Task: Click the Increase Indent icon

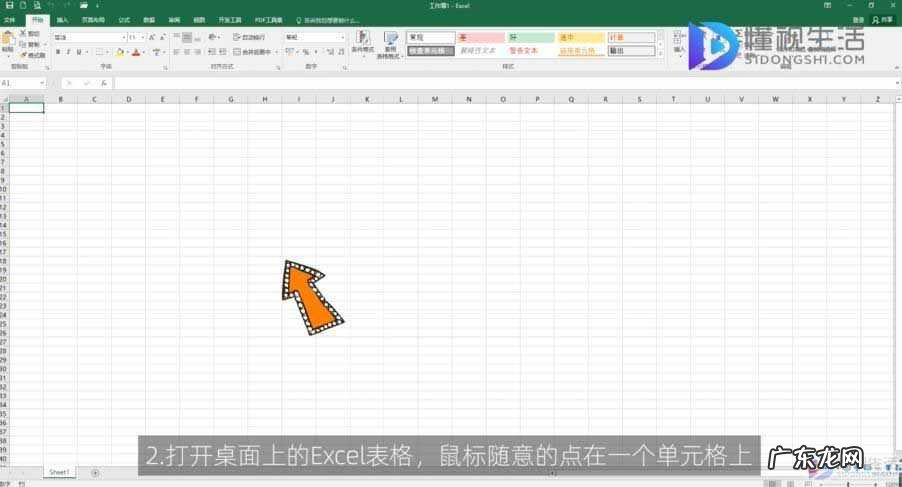Action: click(x=223, y=52)
